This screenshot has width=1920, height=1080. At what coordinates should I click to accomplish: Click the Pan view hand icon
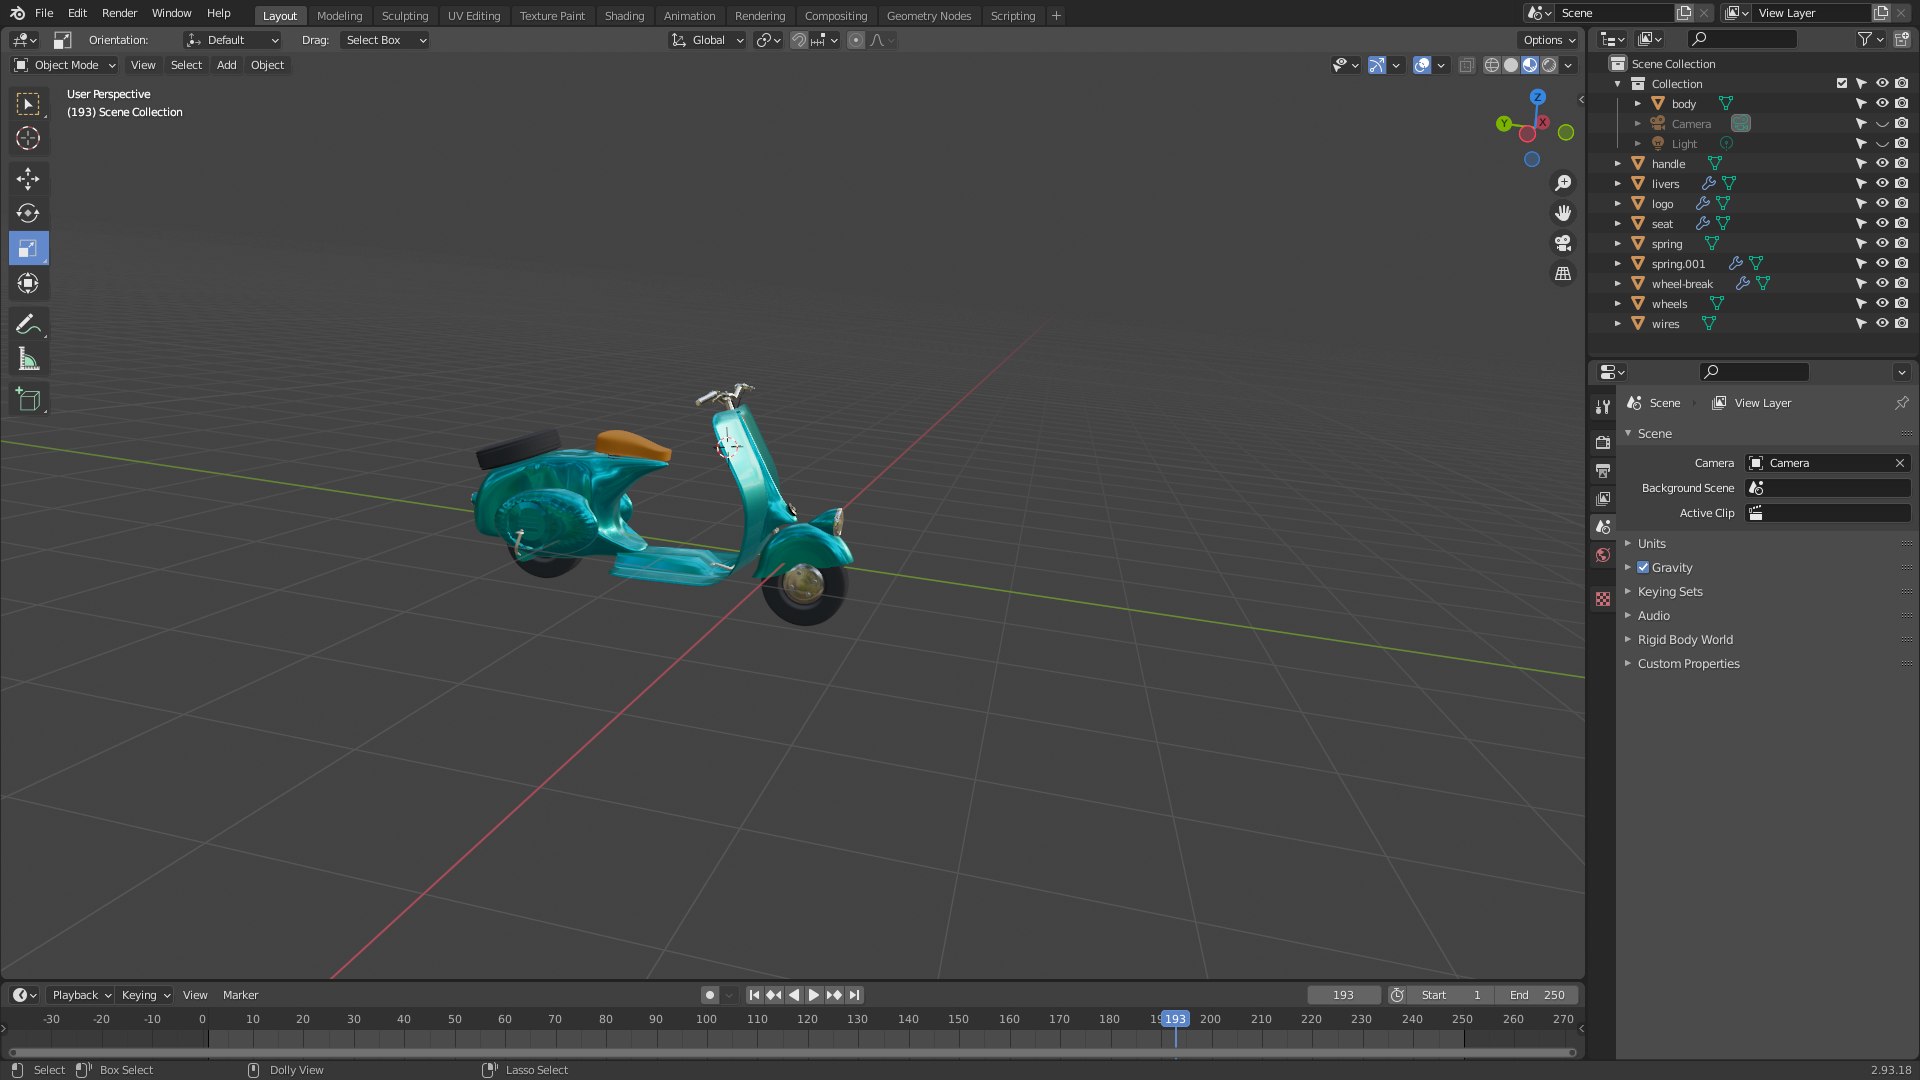click(x=1562, y=213)
